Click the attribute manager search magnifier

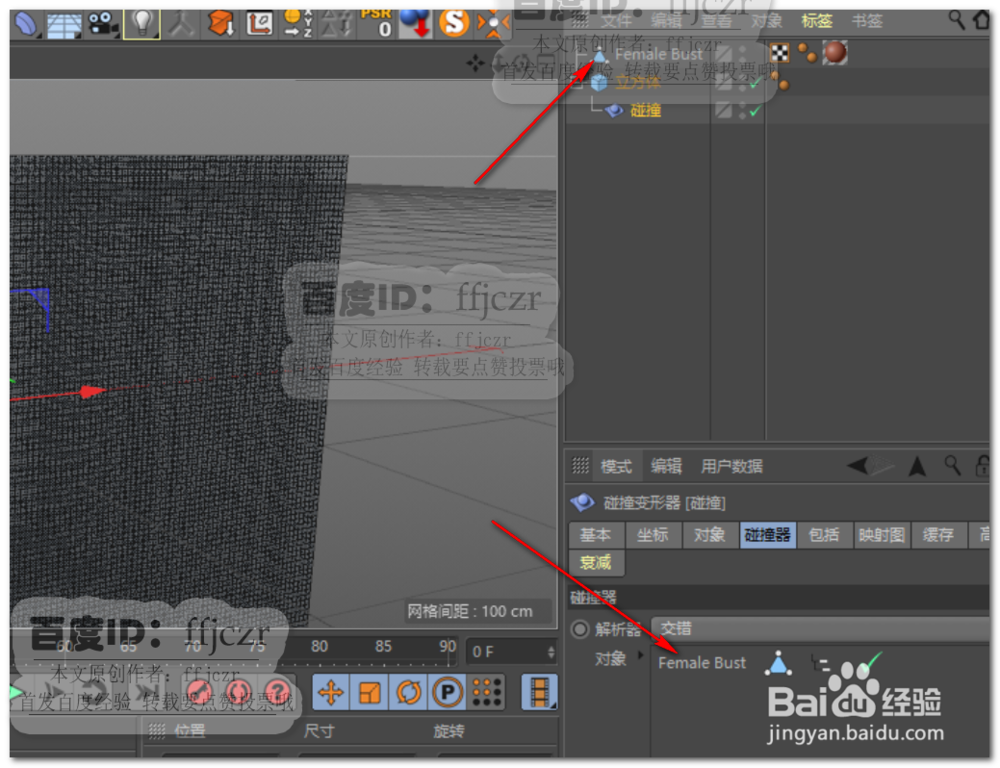click(x=953, y=466)
